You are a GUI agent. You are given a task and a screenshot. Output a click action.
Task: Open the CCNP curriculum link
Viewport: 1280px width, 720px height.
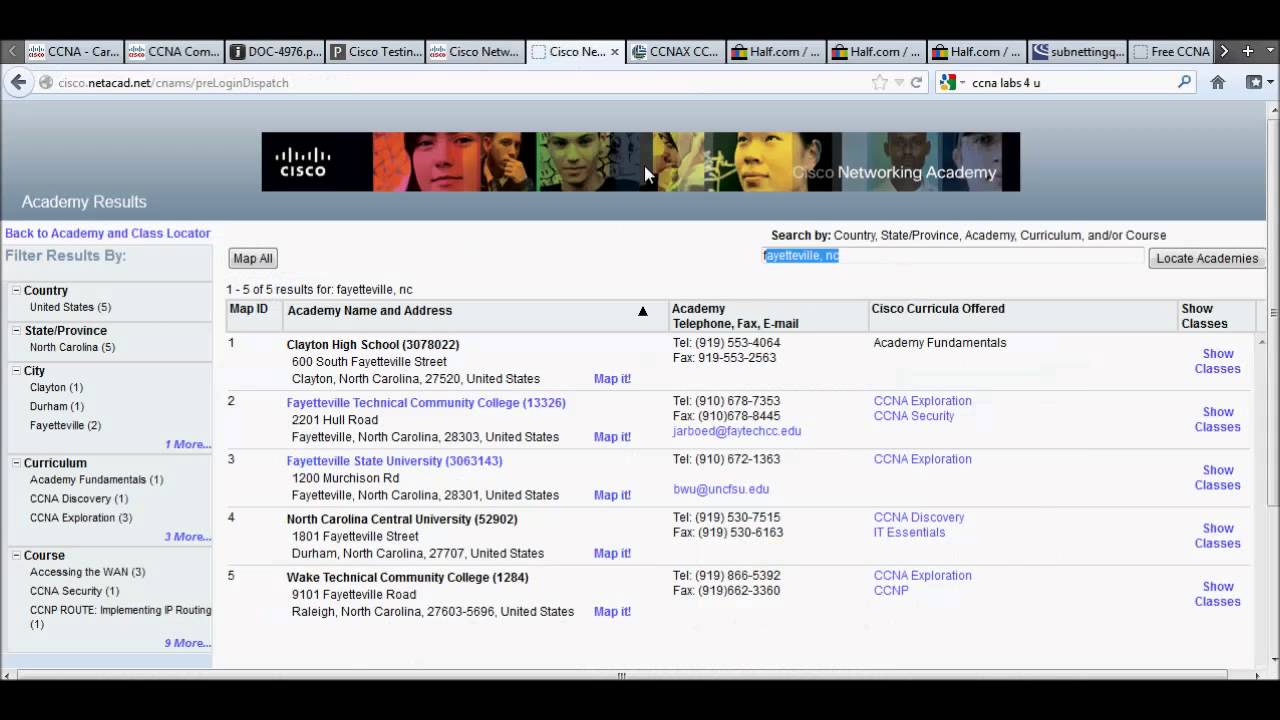[x=891, y=590]
